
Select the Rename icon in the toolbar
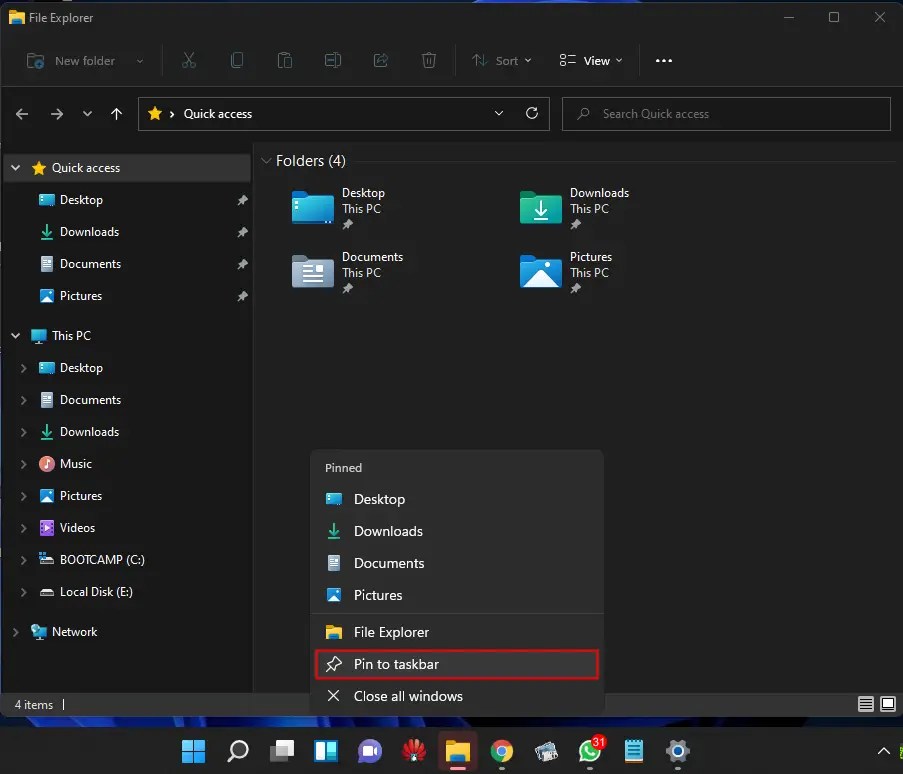[333, 60]
